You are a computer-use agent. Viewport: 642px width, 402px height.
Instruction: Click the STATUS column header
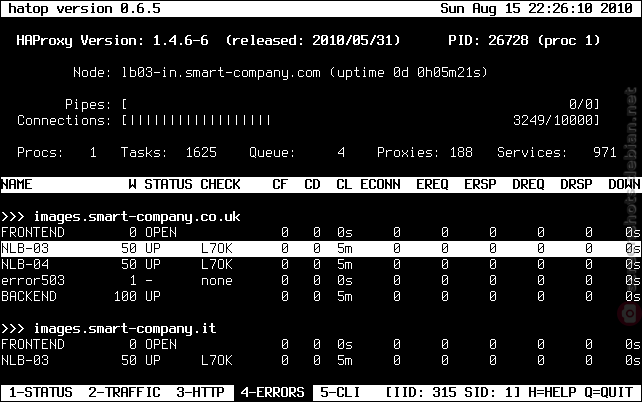(168, 184)
